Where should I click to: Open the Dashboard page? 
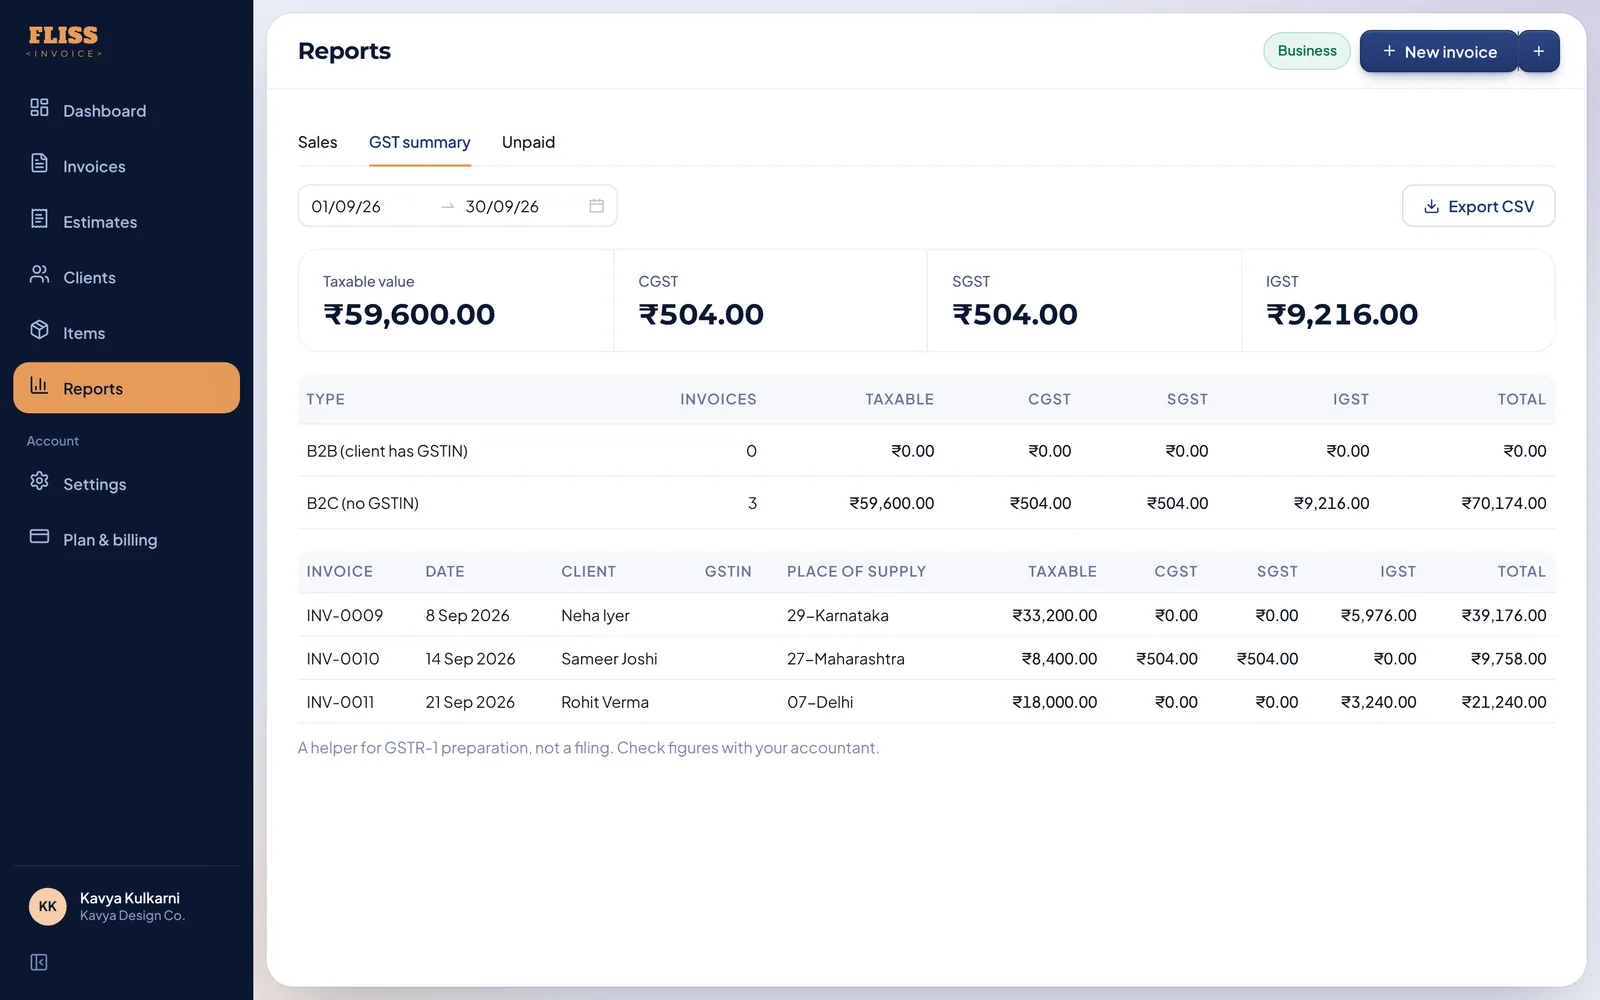pos(126,110)
